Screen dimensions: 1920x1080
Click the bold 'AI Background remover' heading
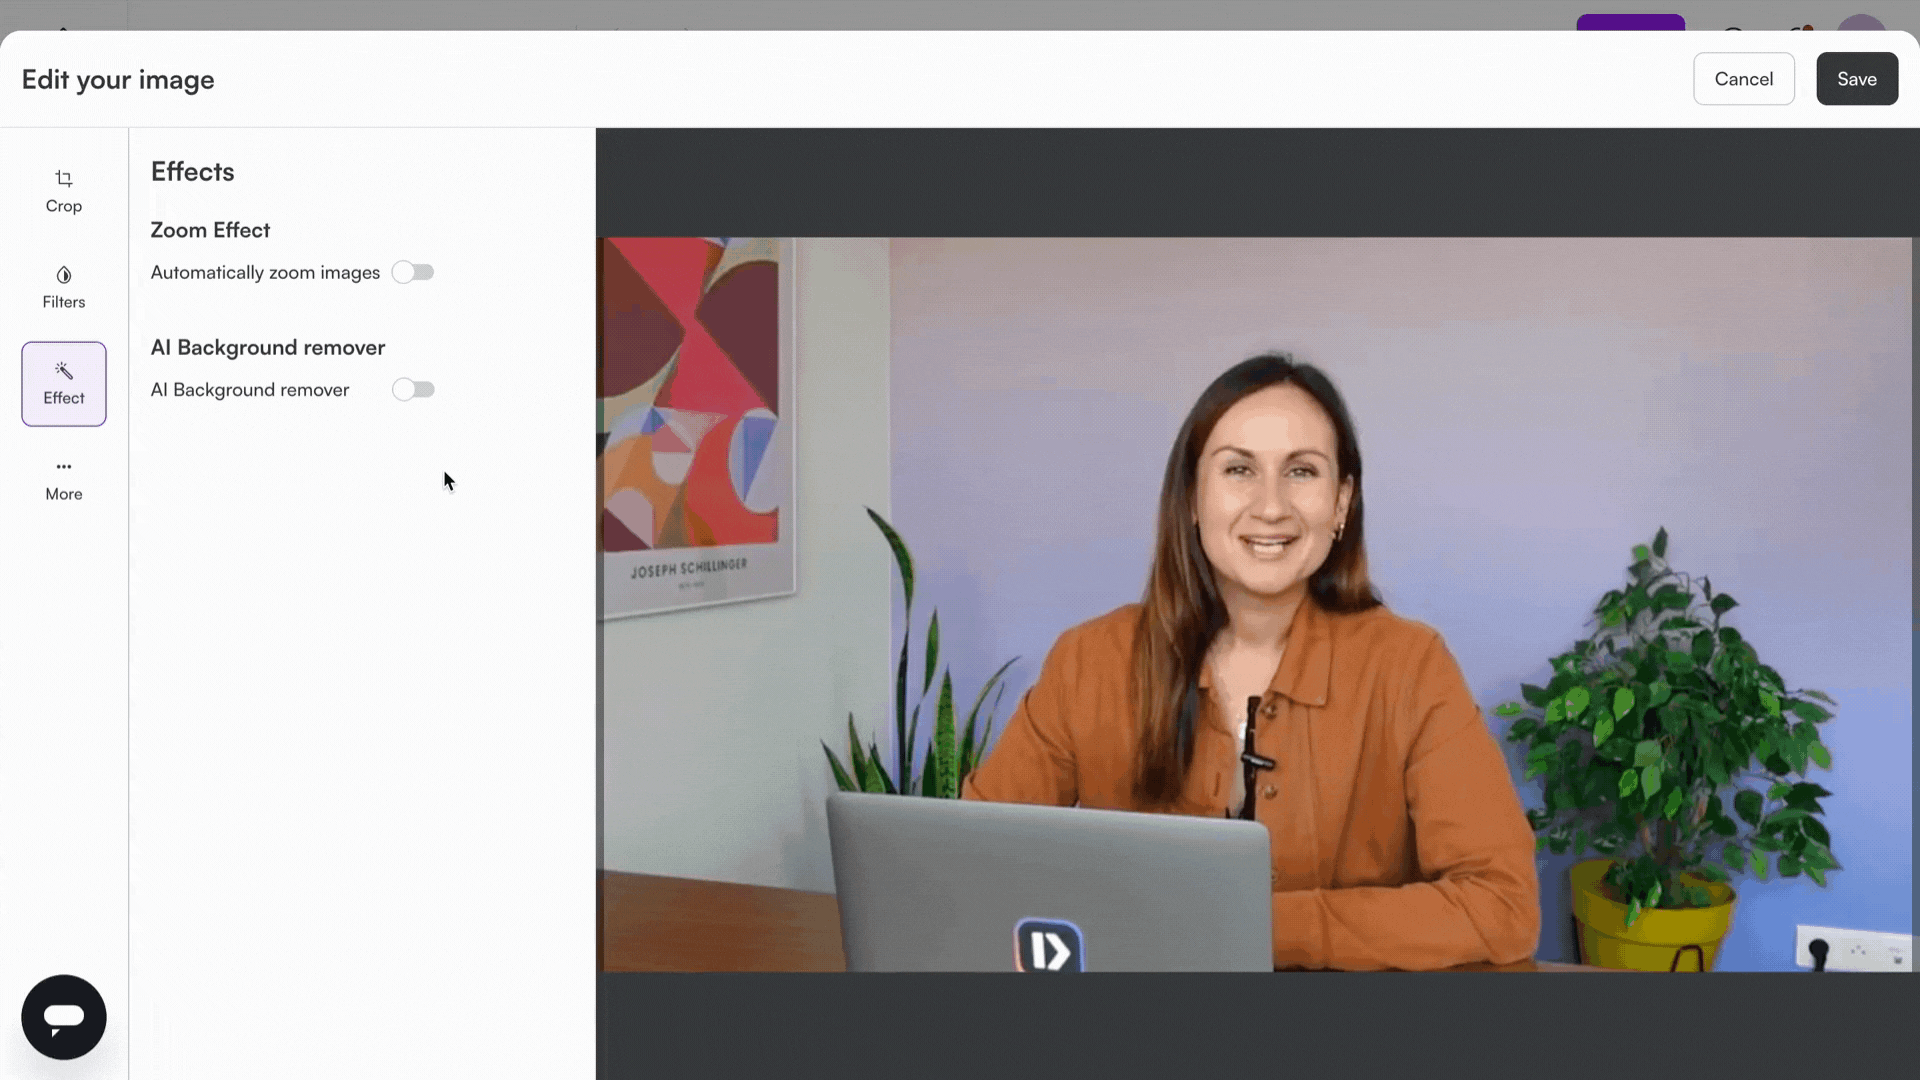coord(267,348)
